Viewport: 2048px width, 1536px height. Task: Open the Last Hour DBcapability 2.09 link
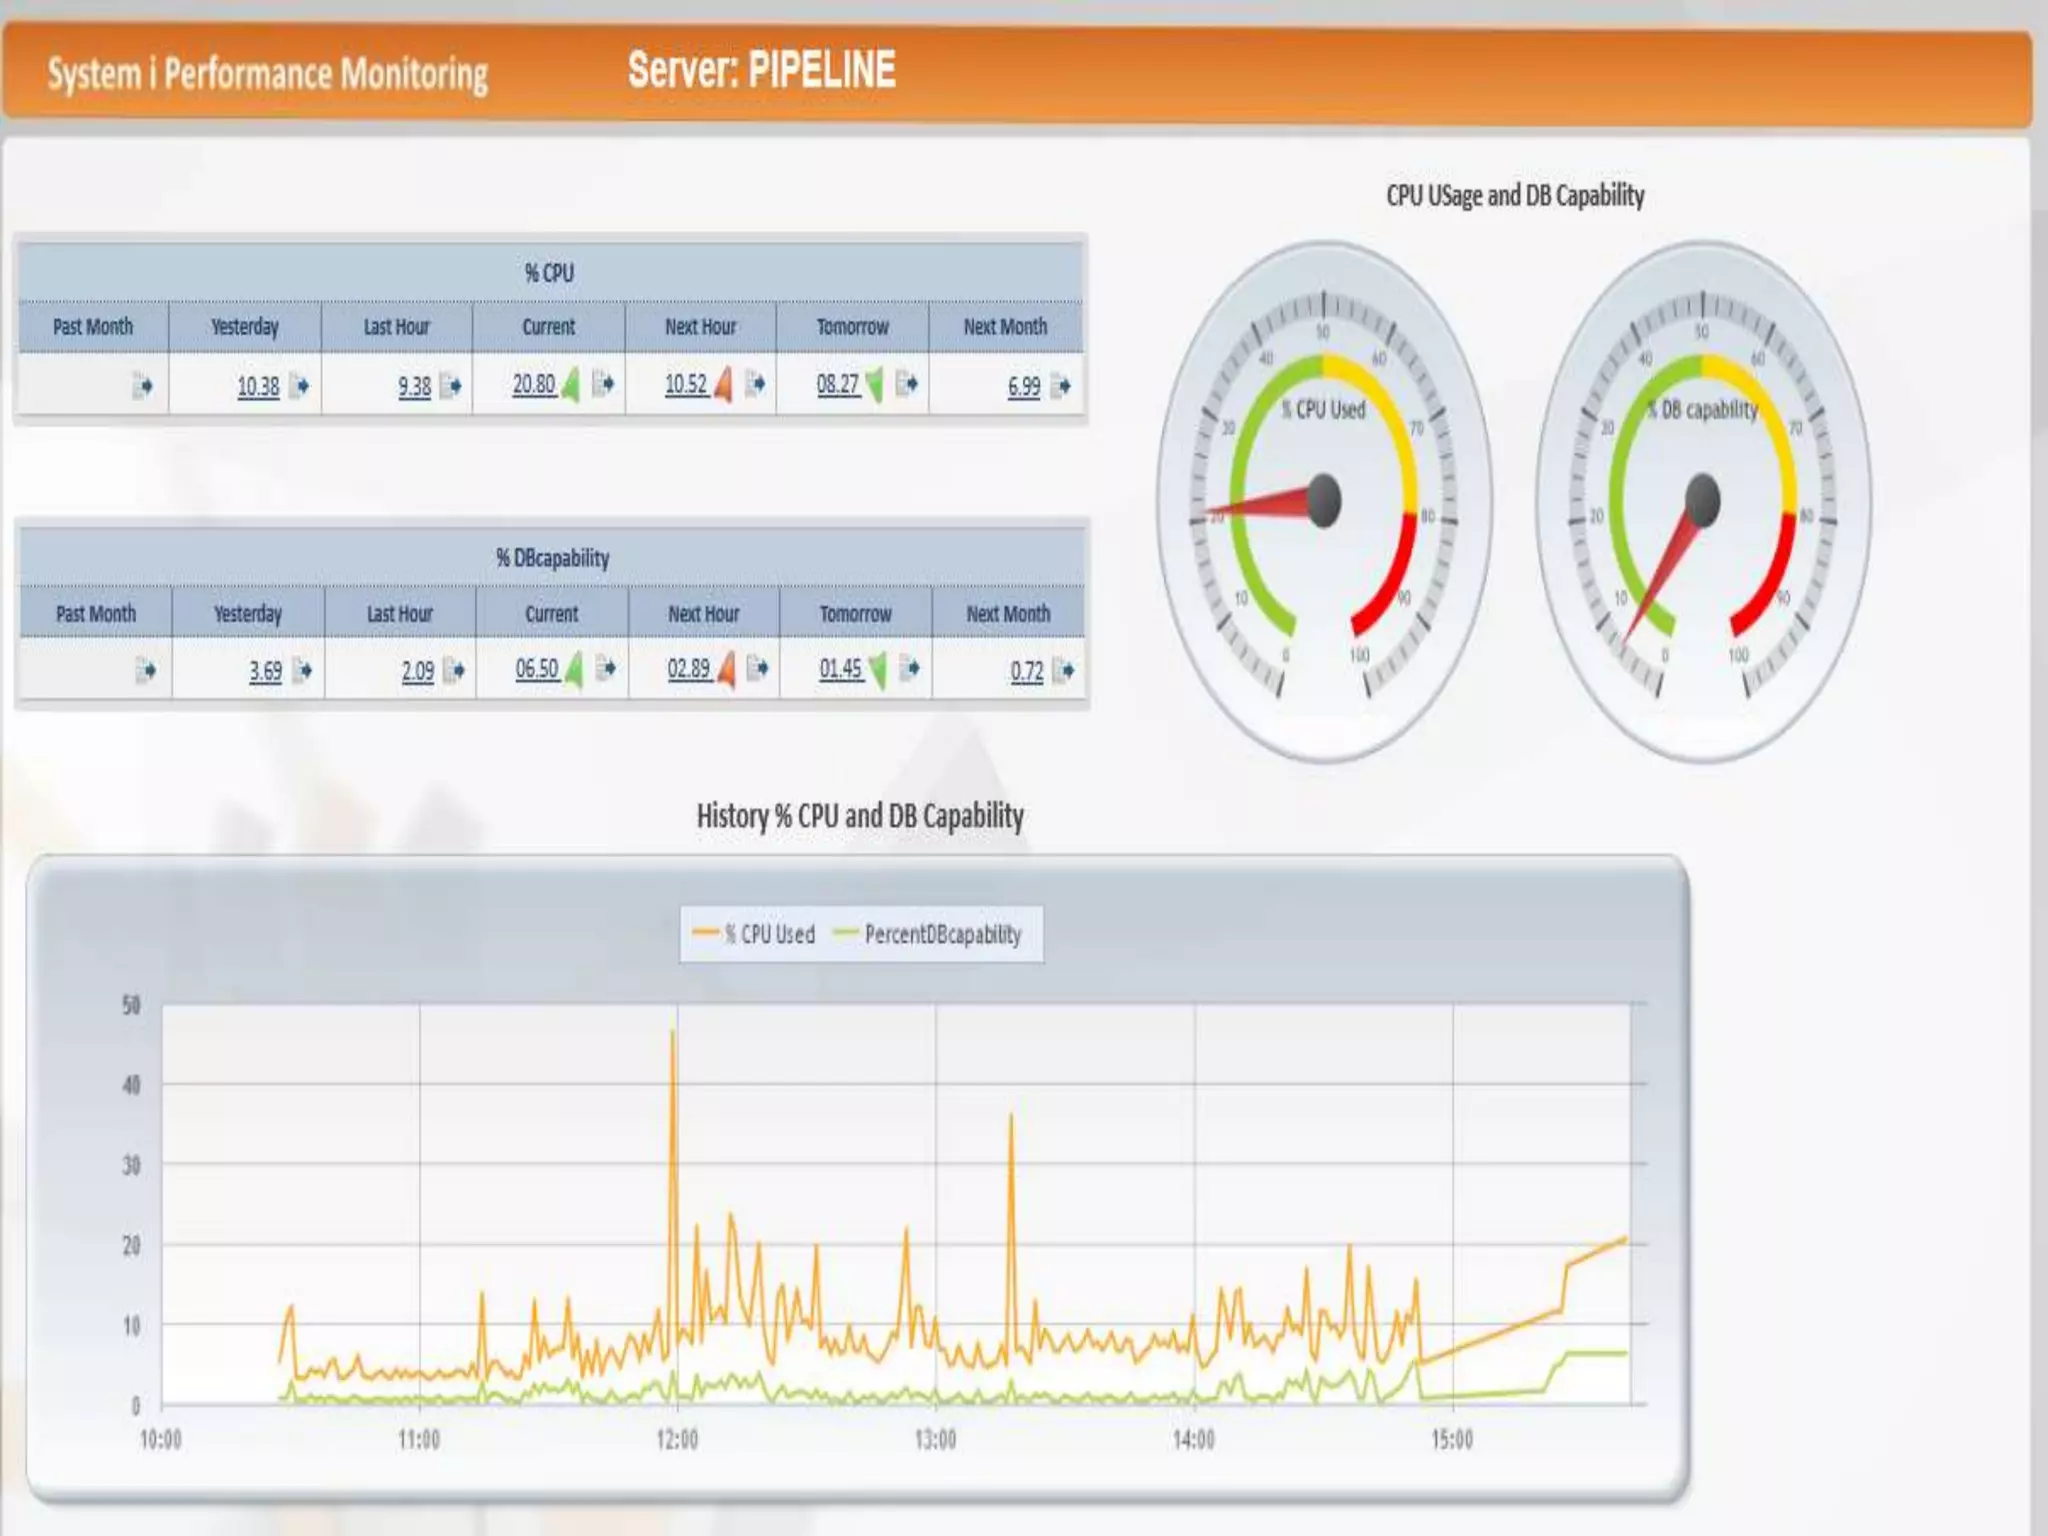click(x=417, y=671)
